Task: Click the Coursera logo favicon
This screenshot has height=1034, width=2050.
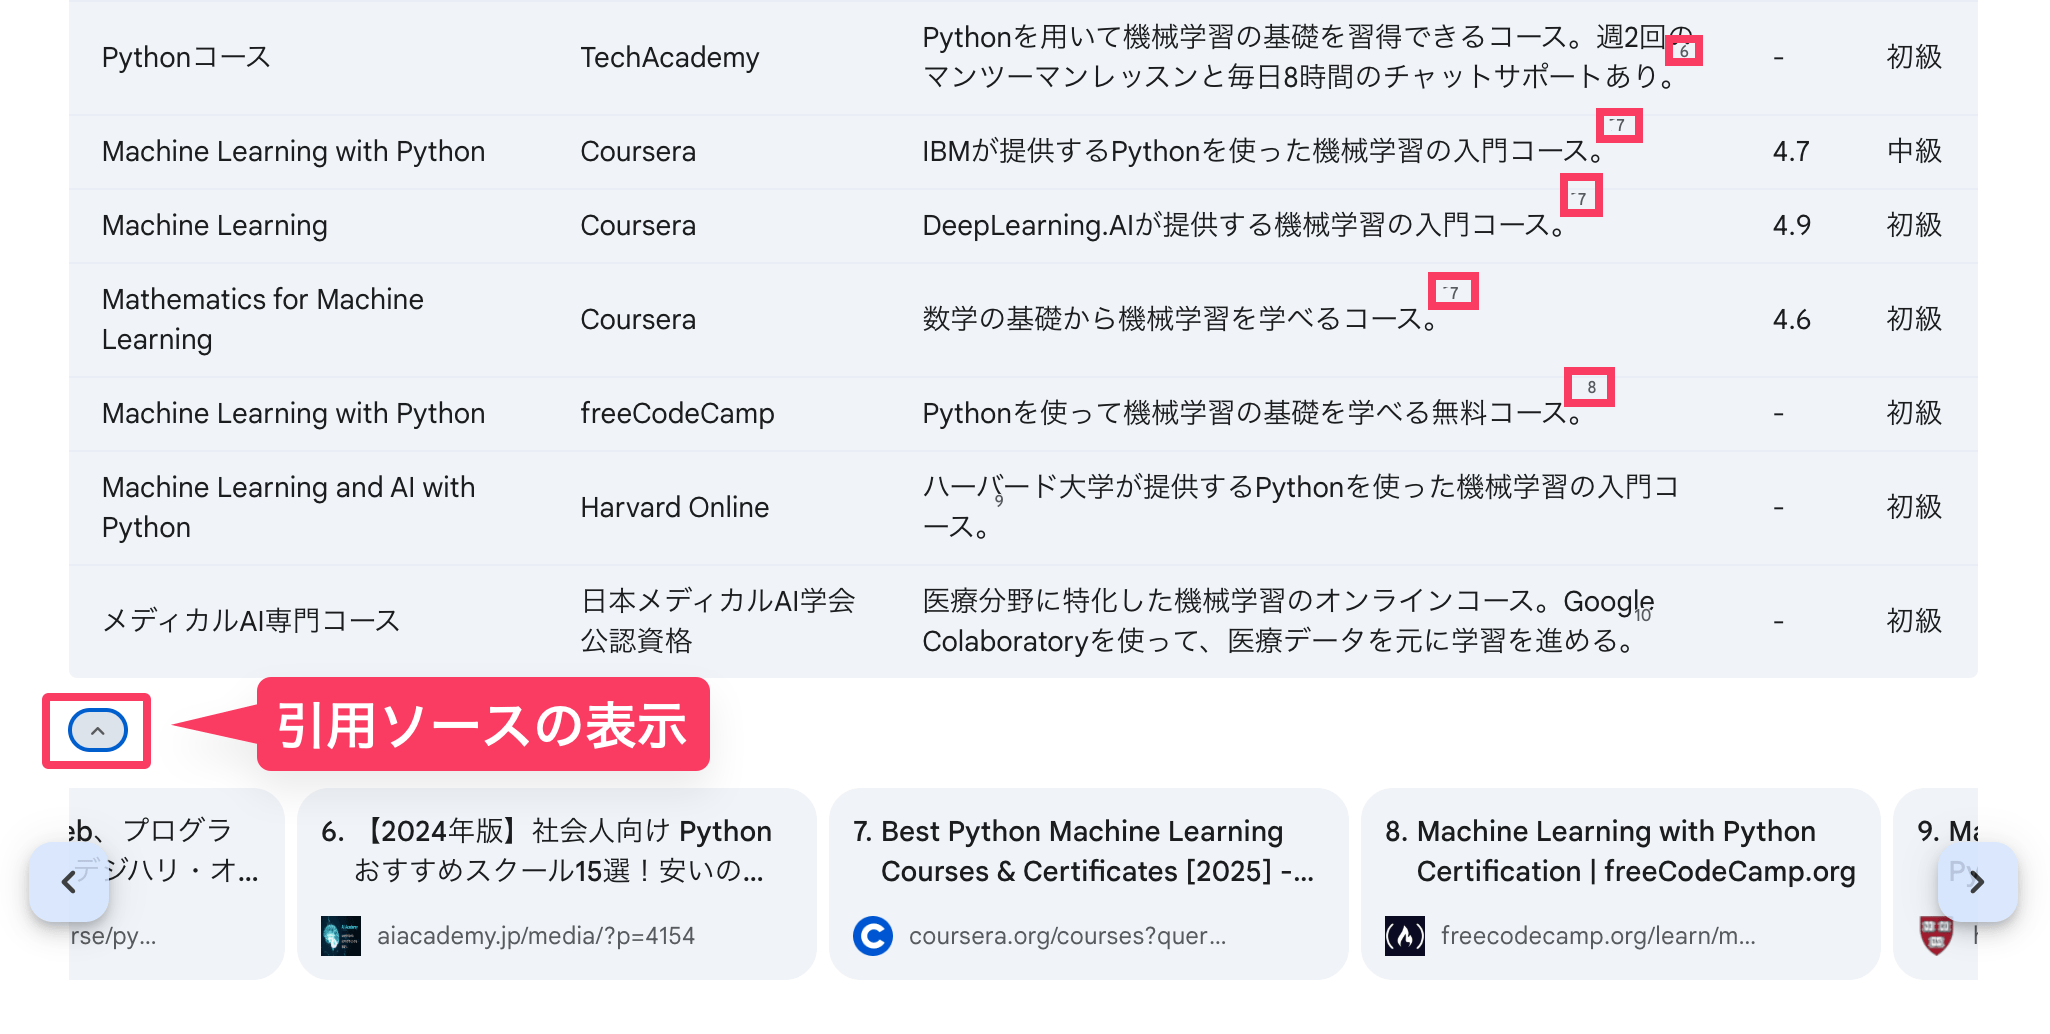Action: click(x=873, y=936)
